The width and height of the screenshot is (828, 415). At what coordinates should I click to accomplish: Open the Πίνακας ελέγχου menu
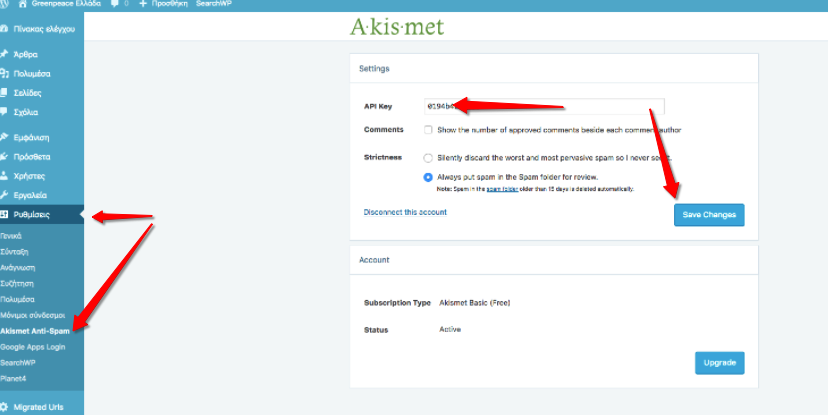click(x=42, y=29)
